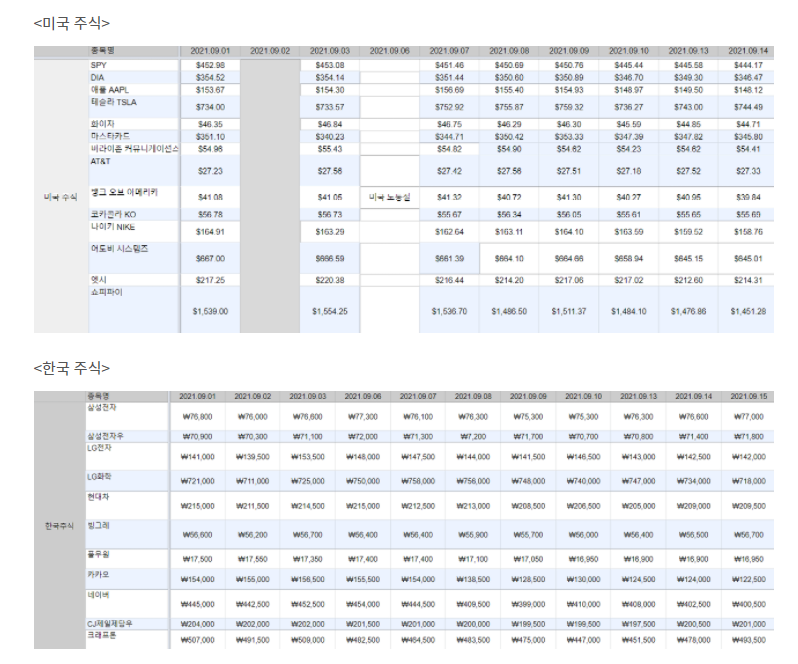Click LG전자 price ₩153,500
Screen dimensions: 798x664
coord(307,457)
